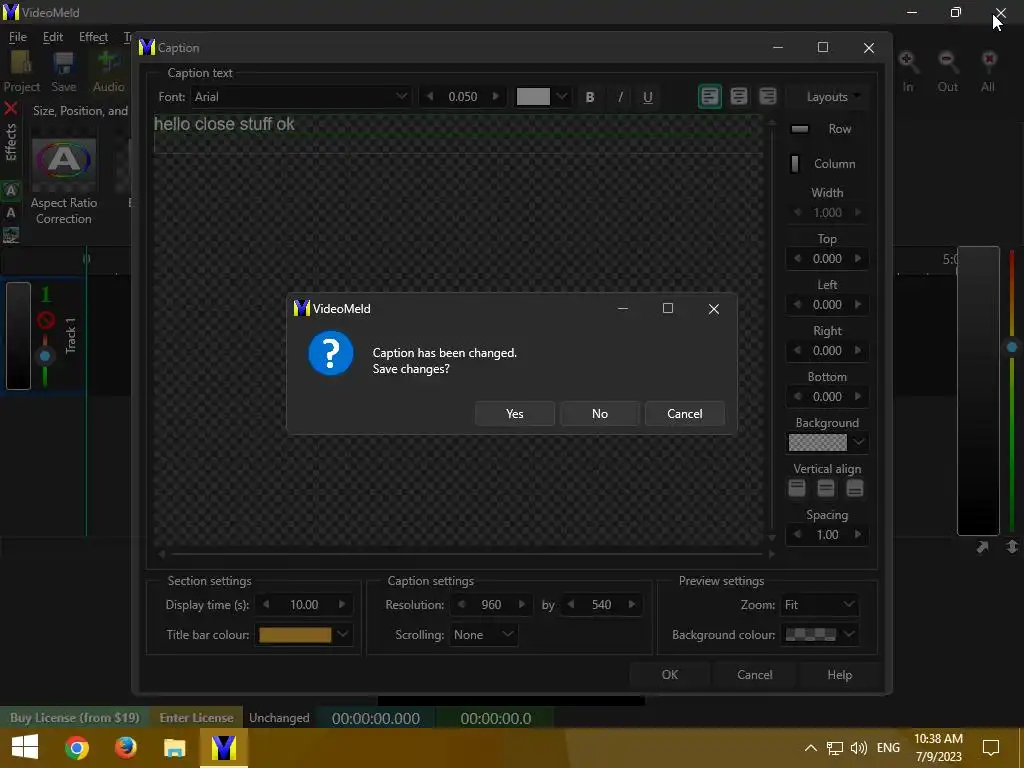Click the Save toolbar icon
The width and height of the screenshot is (1024, 768).
point(63,72)
